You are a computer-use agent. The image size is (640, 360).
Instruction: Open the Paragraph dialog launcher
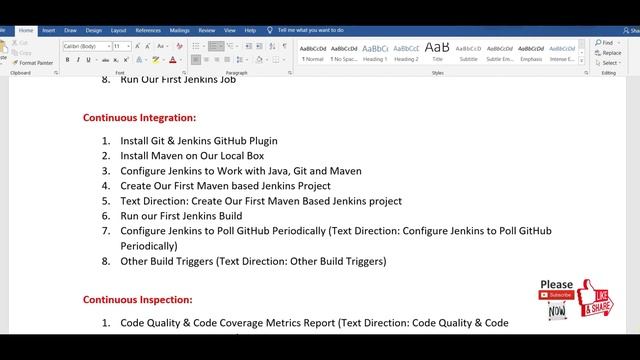point(290,73)
